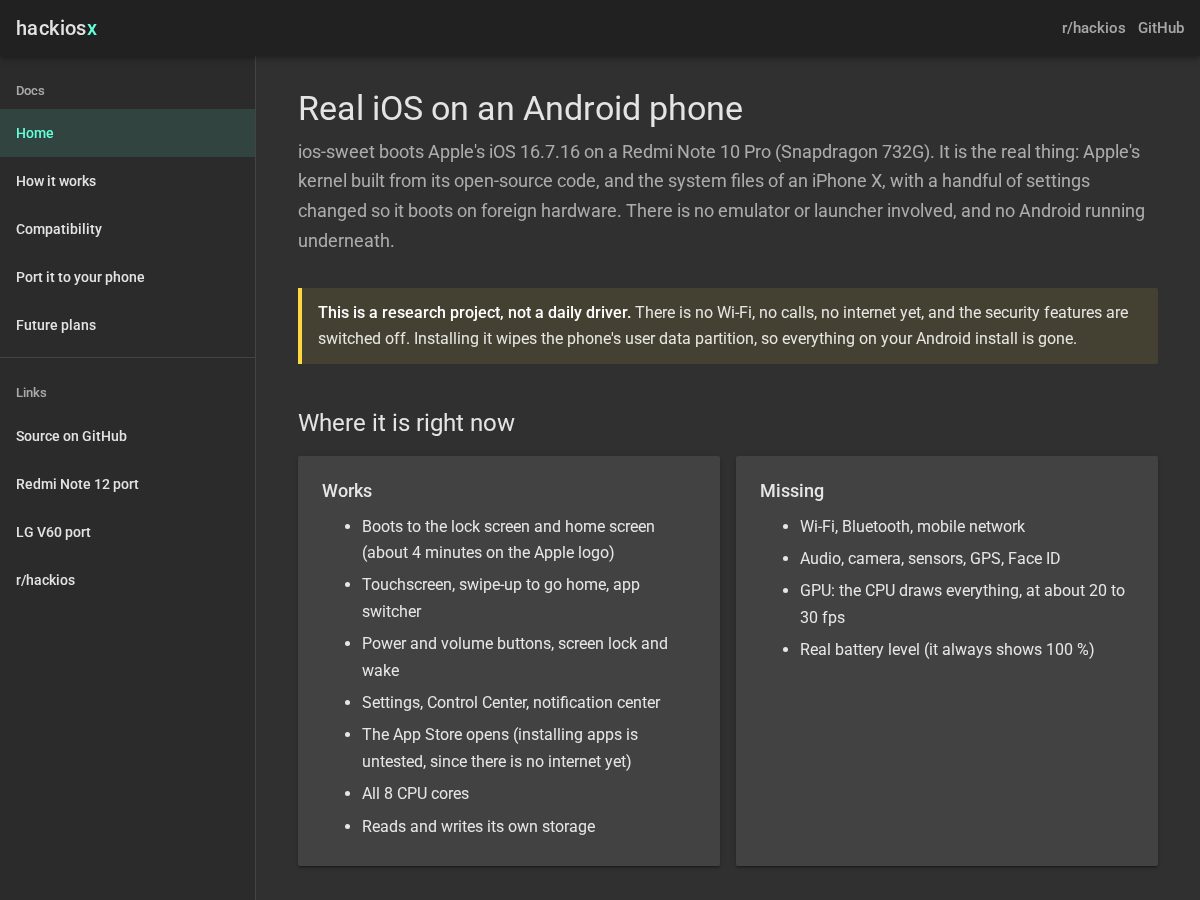This screenshot has height=900, width=1200.
Task: Click "Touchscreen, swipe-up to go home" item
Action: coord(501,598)
